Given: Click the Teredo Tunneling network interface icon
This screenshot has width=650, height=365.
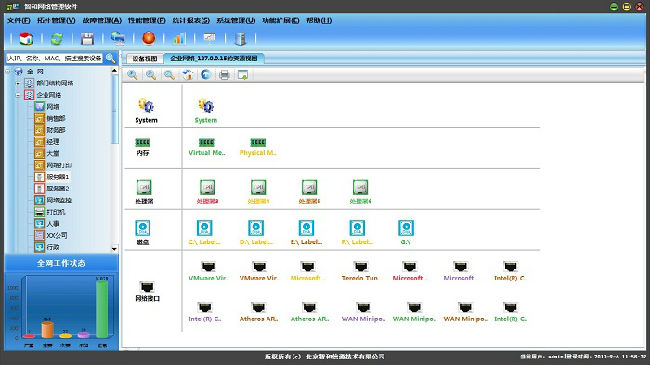Looking at the screenshot, I should (361, 266).
